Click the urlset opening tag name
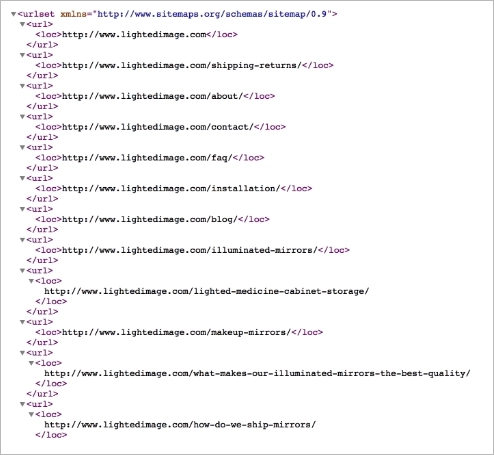Screen dimensions: 494x455 (x=38, y=14)
